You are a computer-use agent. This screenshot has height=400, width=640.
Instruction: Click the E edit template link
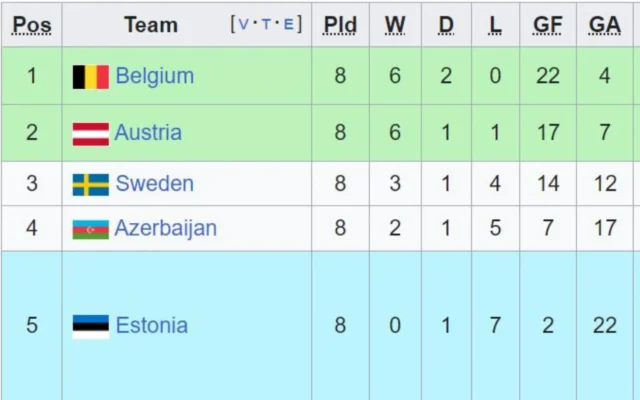coord(288,24)
